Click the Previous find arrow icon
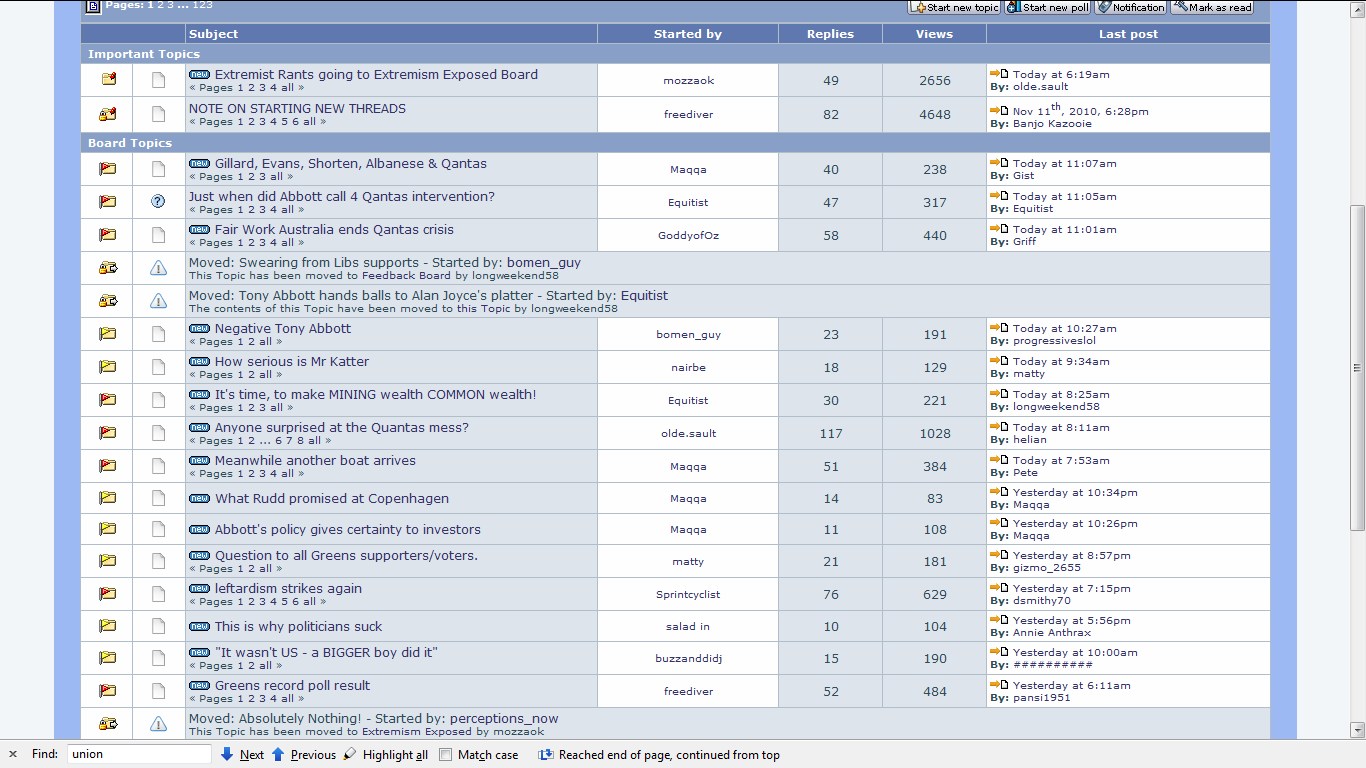 tap(279, 755)
